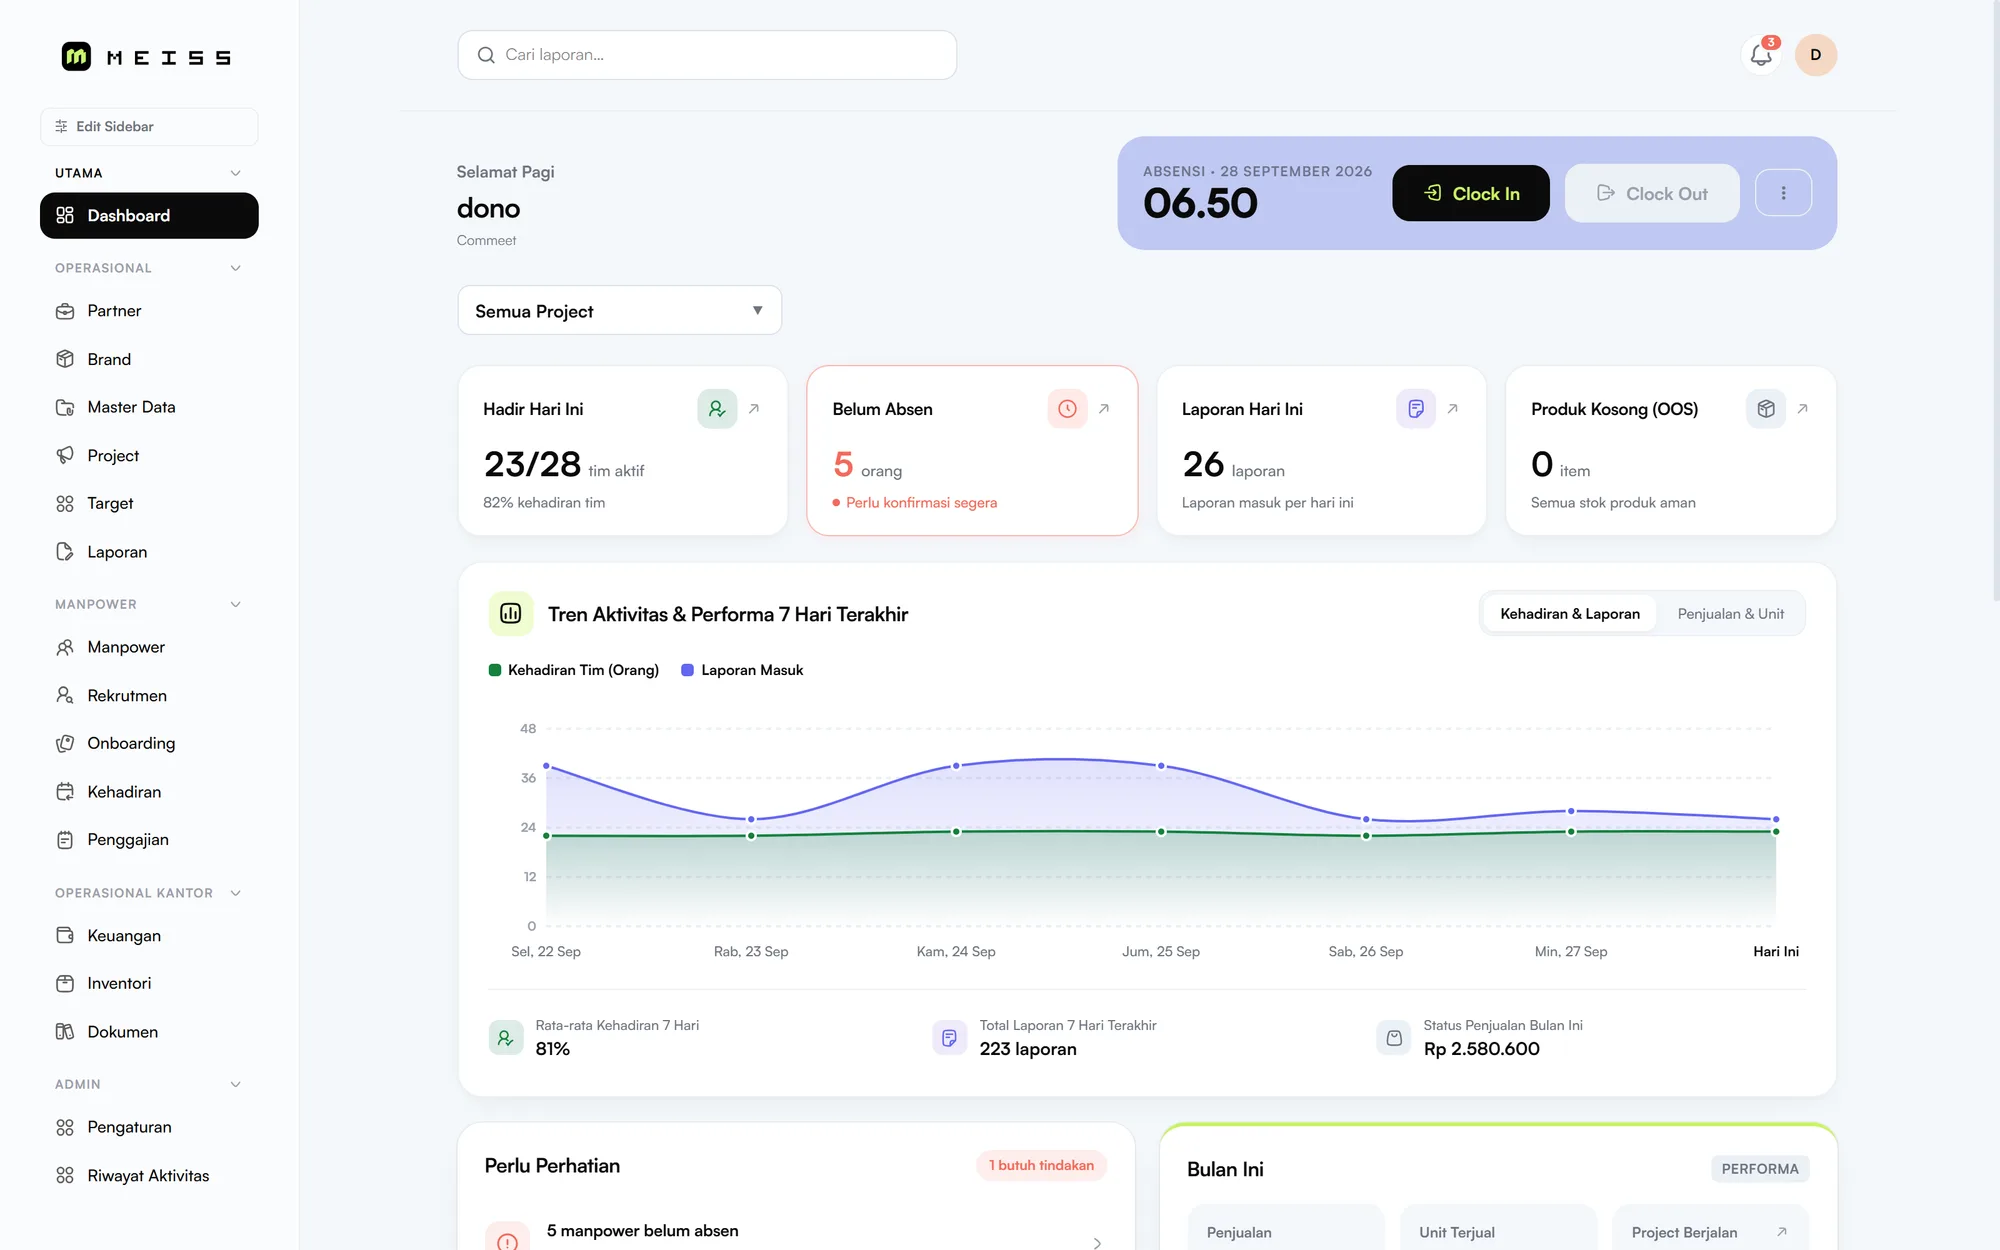Click the Edit Sidebar button

coord(149,127)
